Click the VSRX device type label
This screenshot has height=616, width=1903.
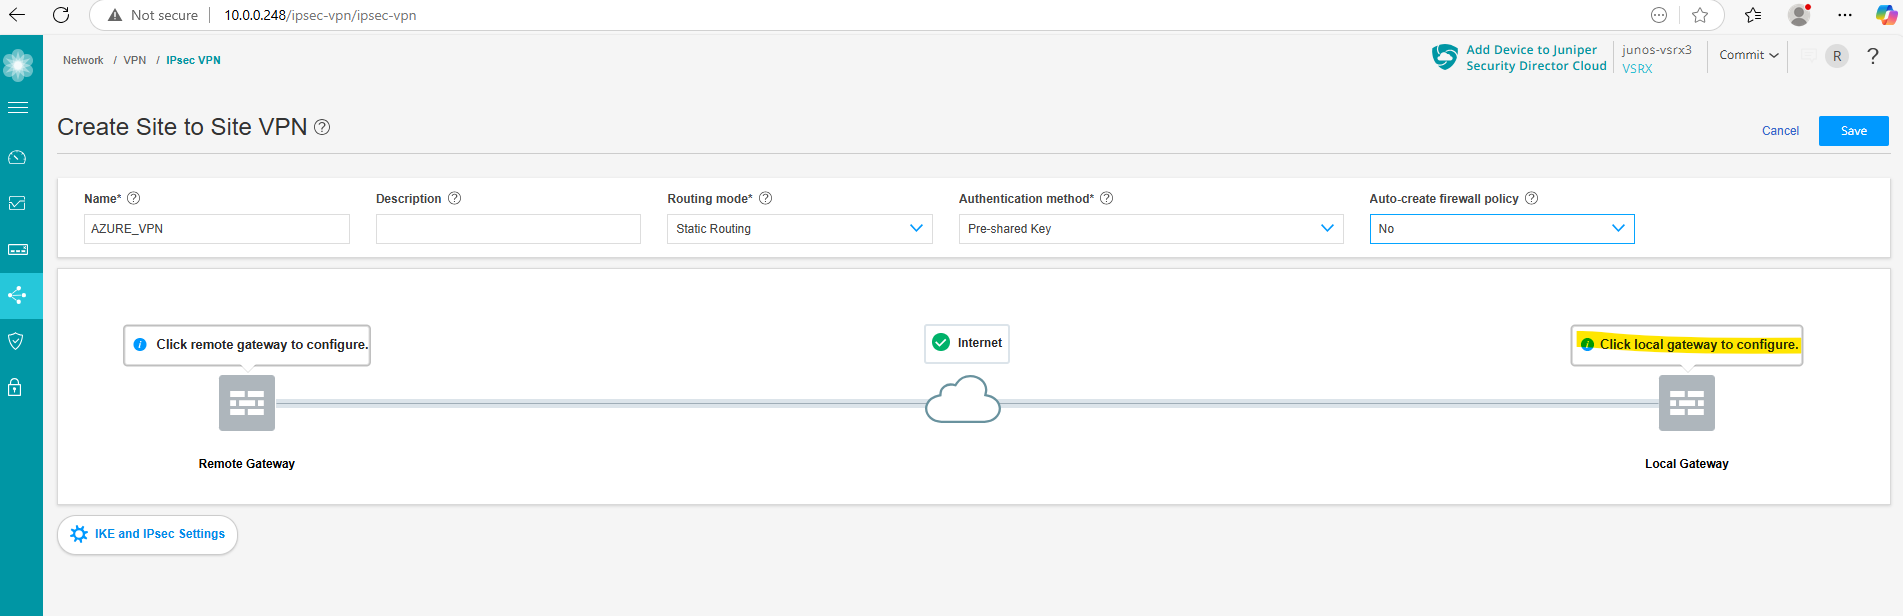click(x=1637, y=69)
